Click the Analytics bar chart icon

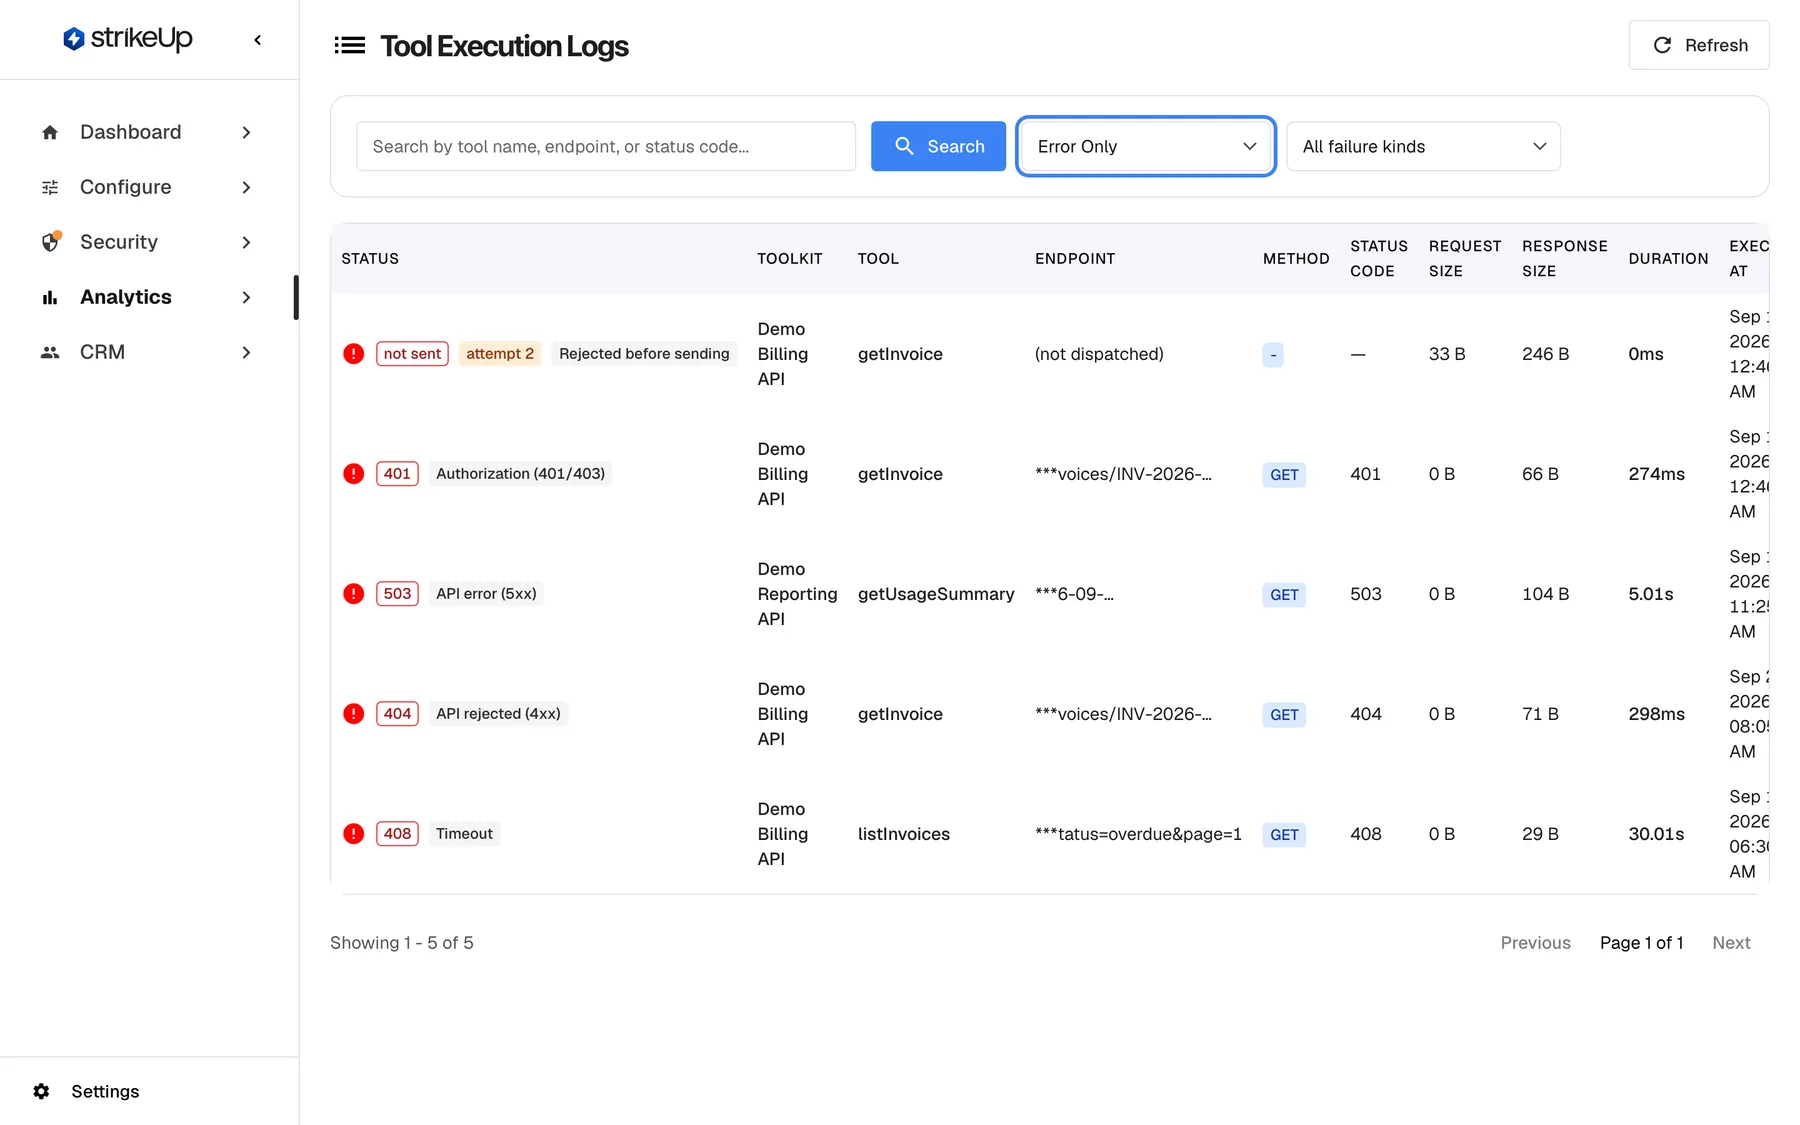[50, 297]
